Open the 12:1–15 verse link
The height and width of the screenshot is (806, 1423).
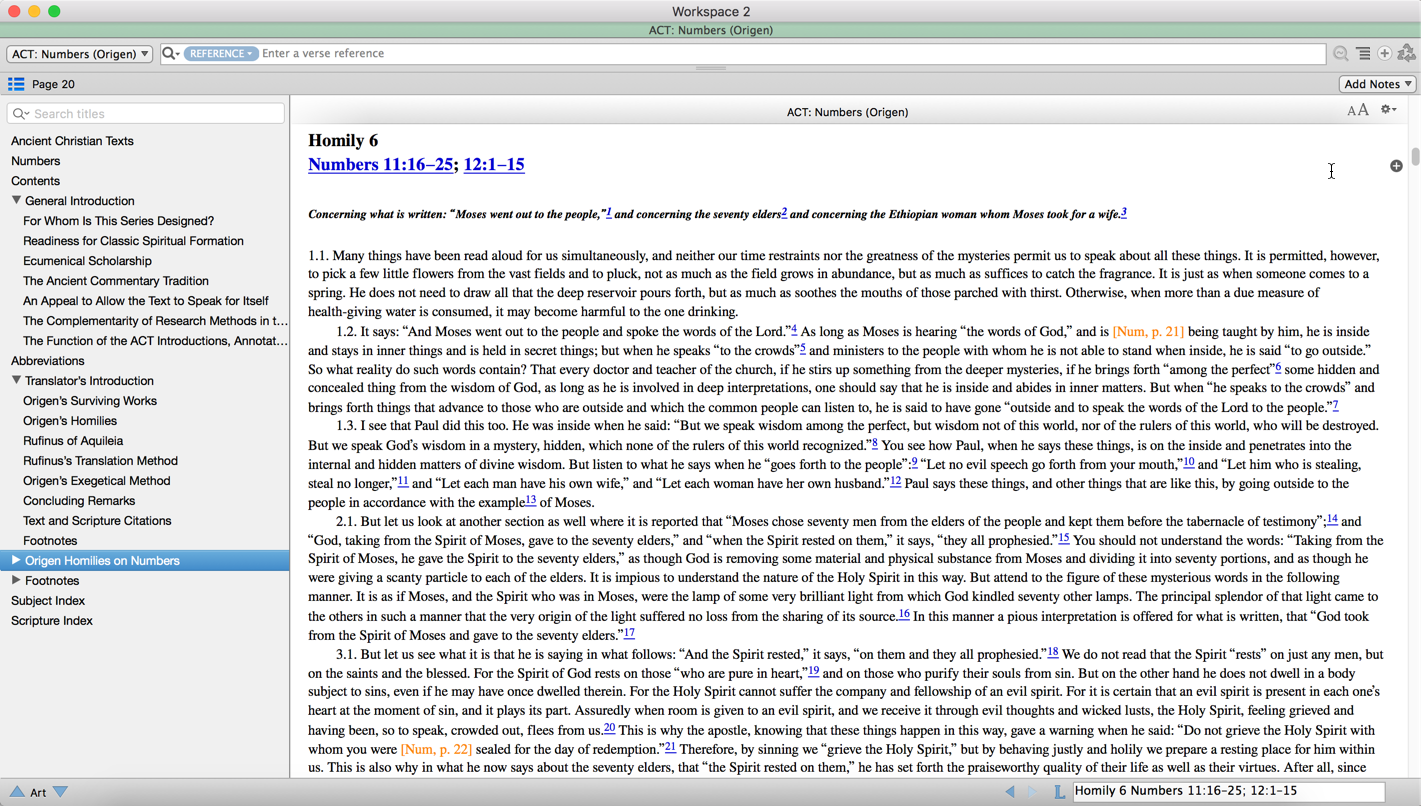[x=493, y=165]
